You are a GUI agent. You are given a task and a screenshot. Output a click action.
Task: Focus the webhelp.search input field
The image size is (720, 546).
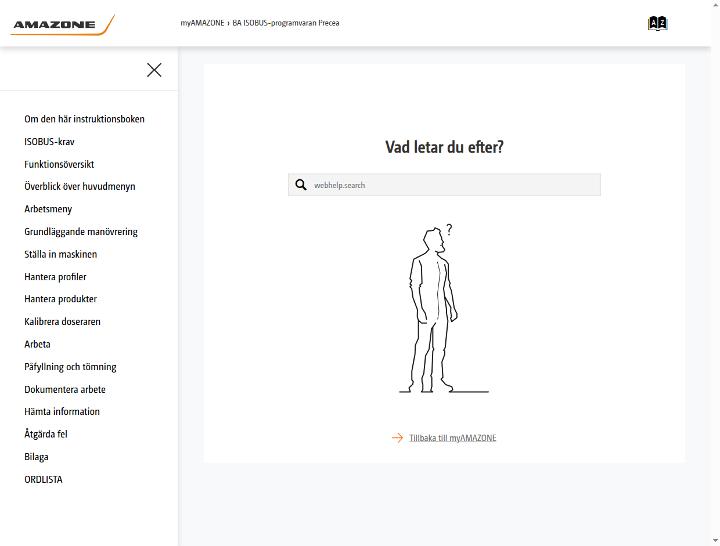(444, 185)
